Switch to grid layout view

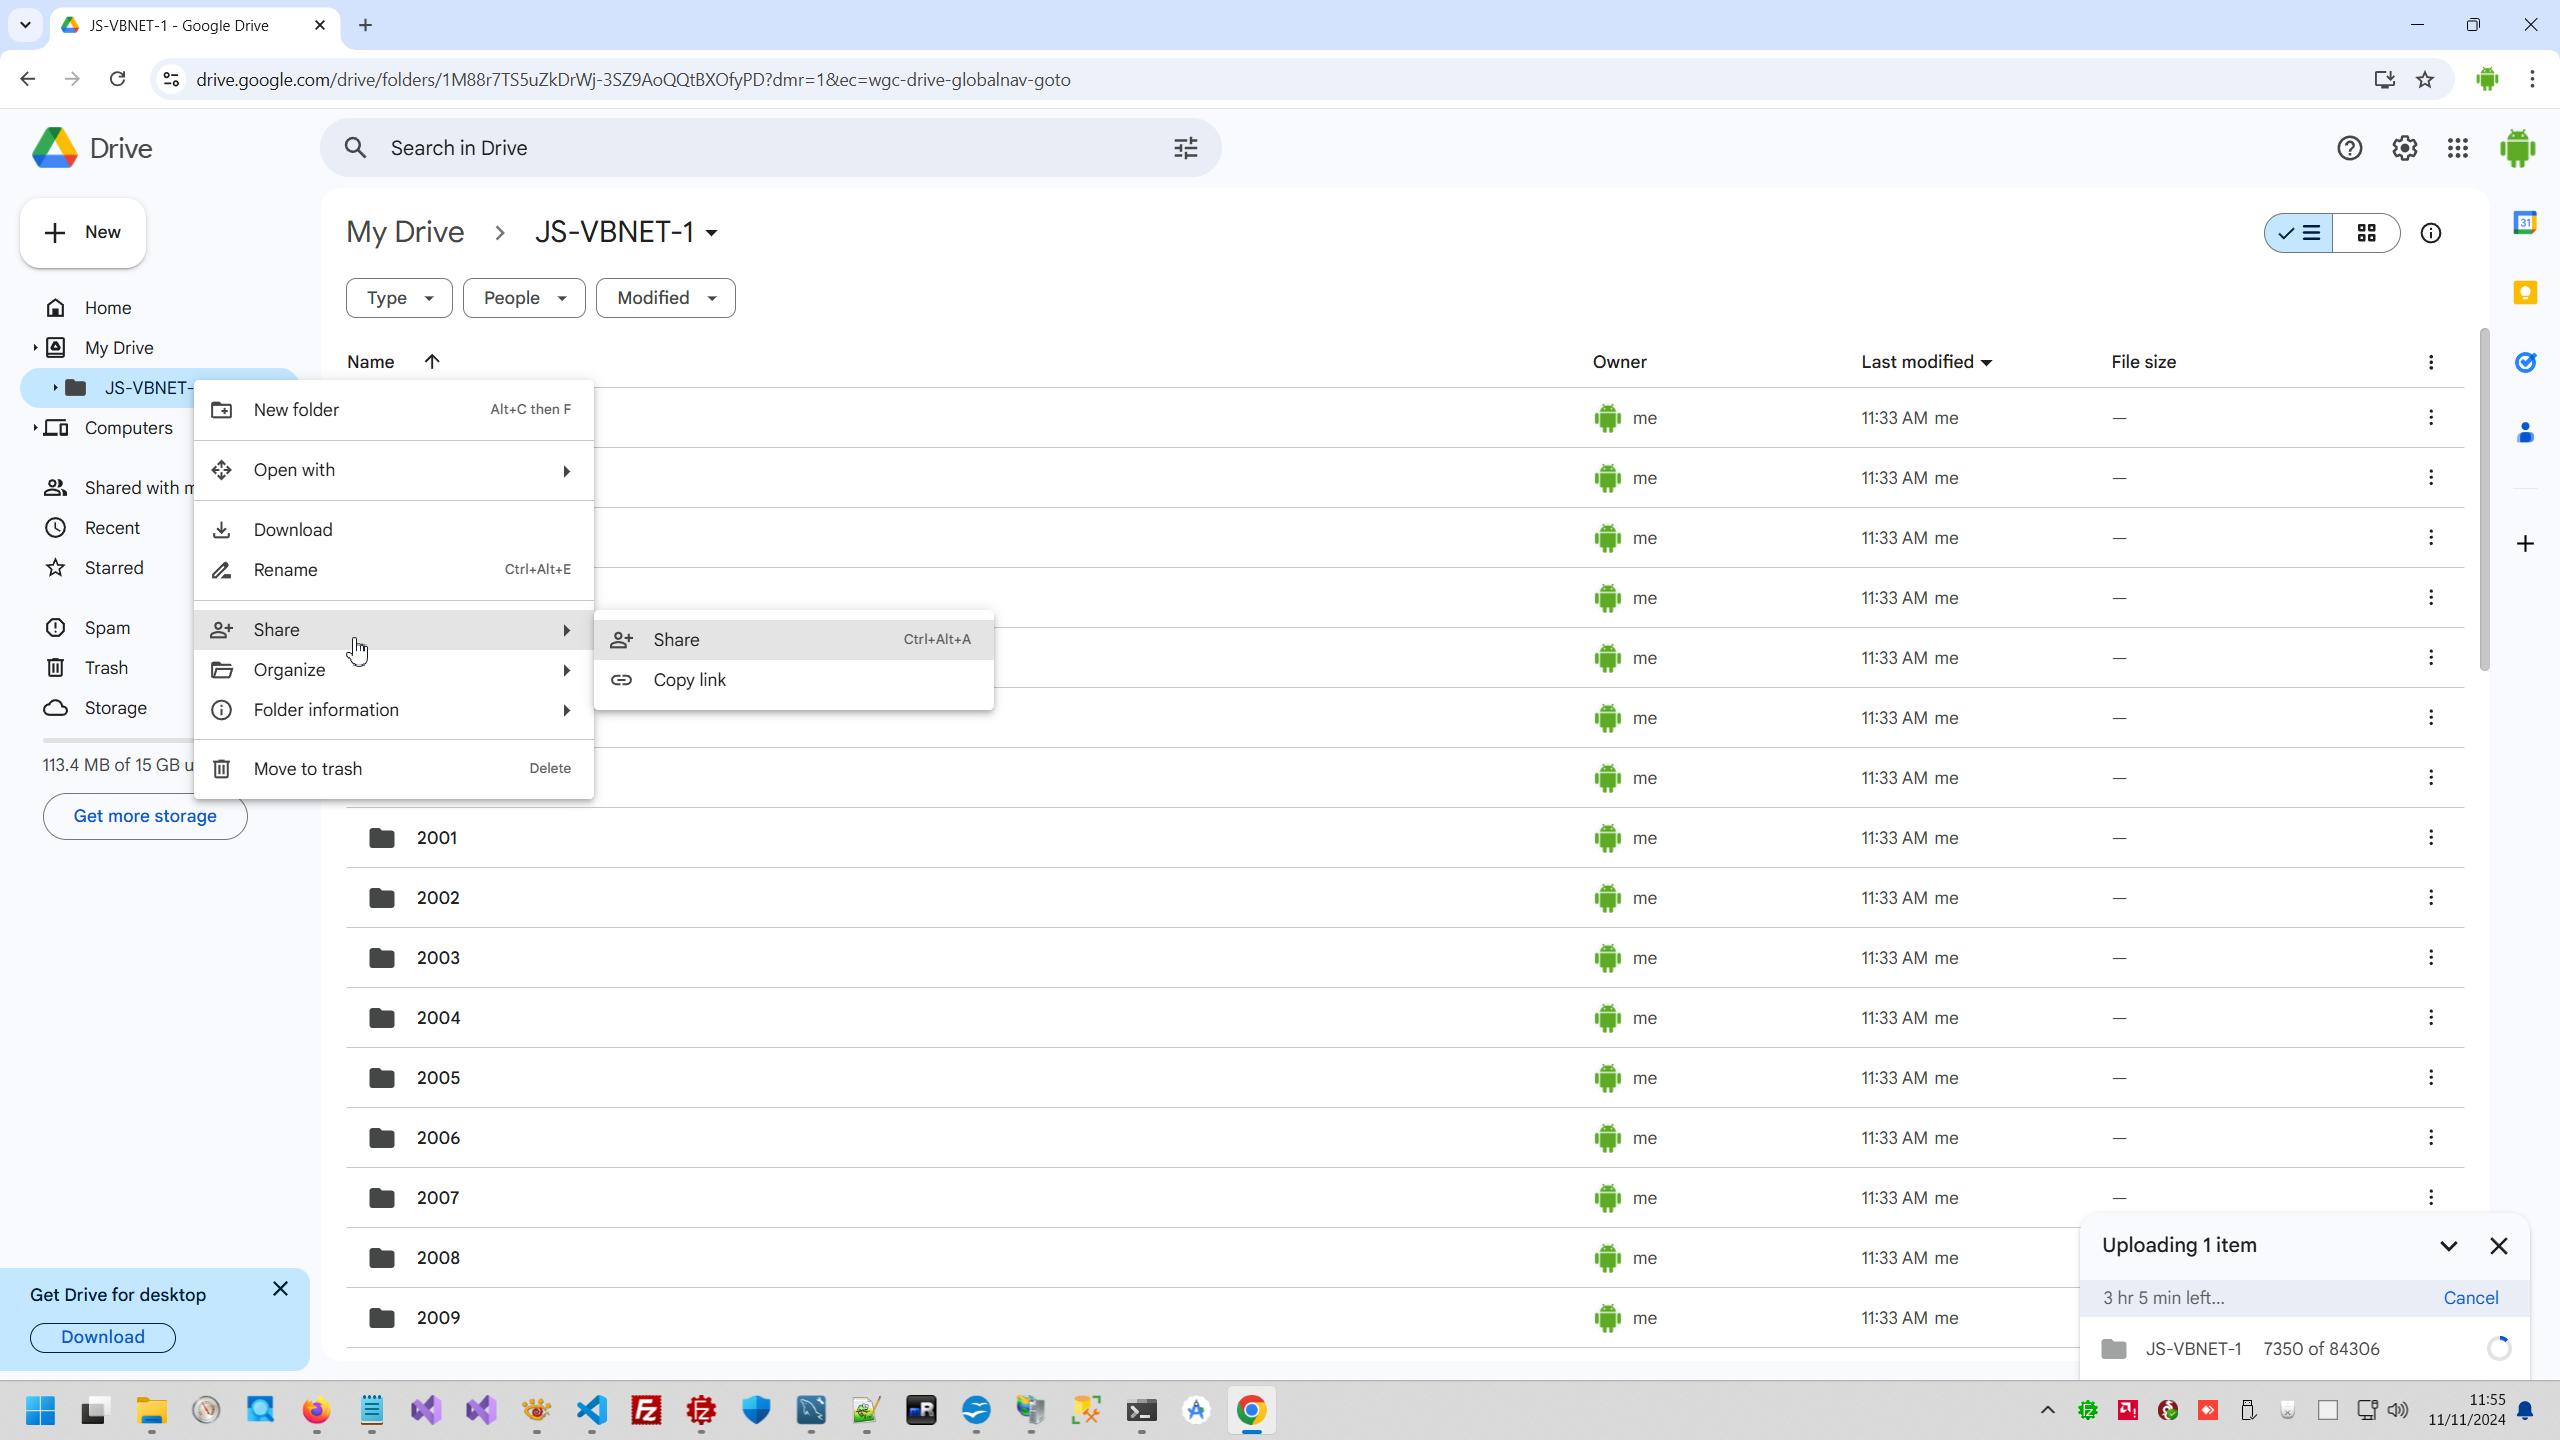pyautogui.click(x=2366, y=233)
